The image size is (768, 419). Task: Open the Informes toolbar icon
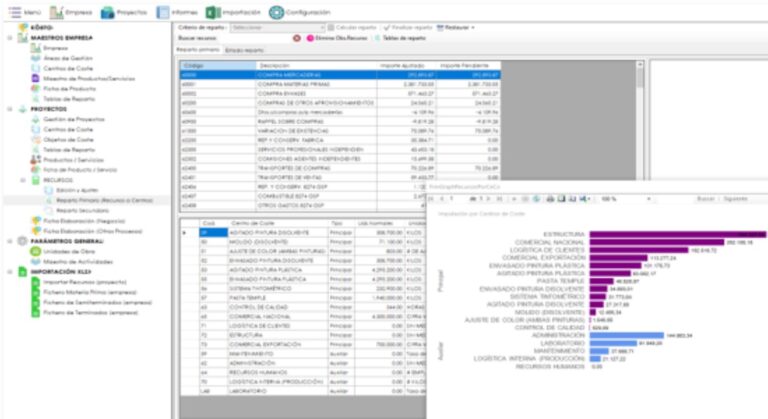166,13
